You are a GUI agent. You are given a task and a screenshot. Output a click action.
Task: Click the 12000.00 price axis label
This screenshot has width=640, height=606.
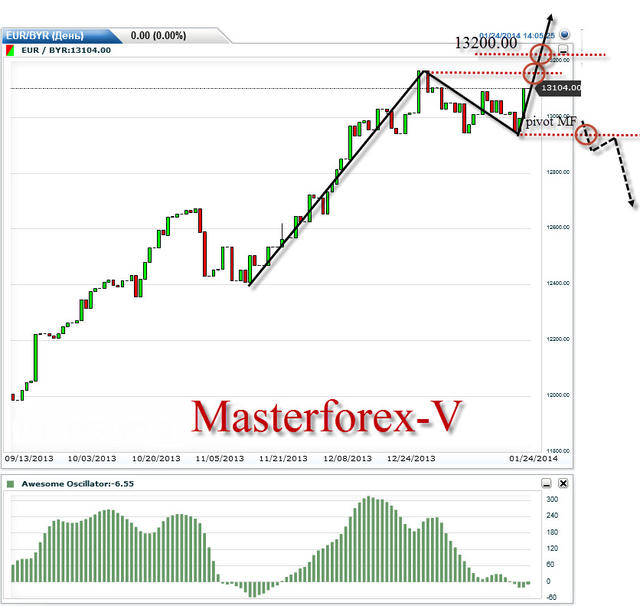[x=558, y=395]
